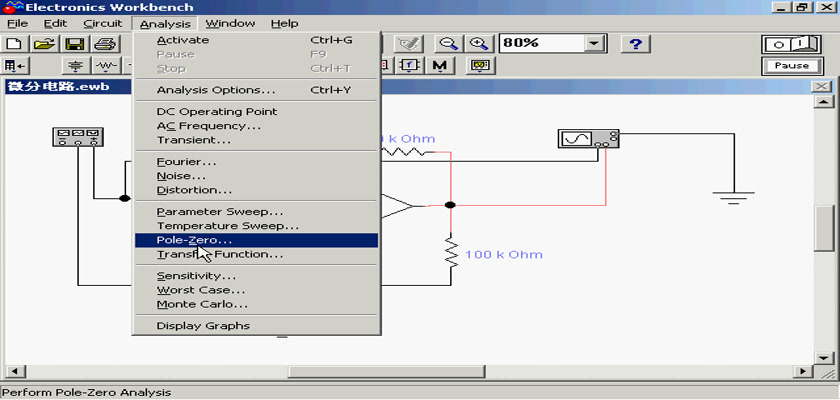The image size is (840, 400).
Task: Select Transfer Function analysis
Action: tap(257, 254)
